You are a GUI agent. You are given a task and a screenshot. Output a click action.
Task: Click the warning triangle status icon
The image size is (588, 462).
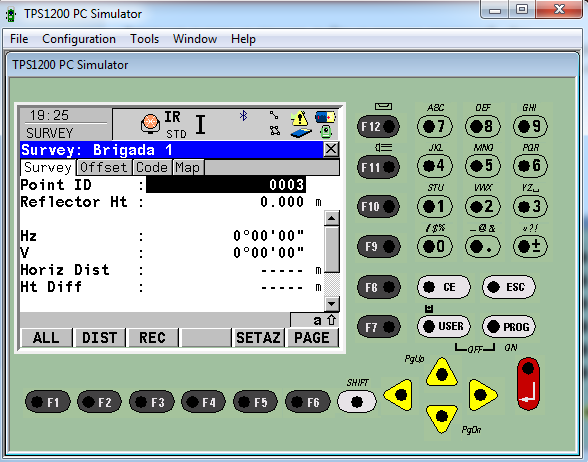tap(299, 118)
